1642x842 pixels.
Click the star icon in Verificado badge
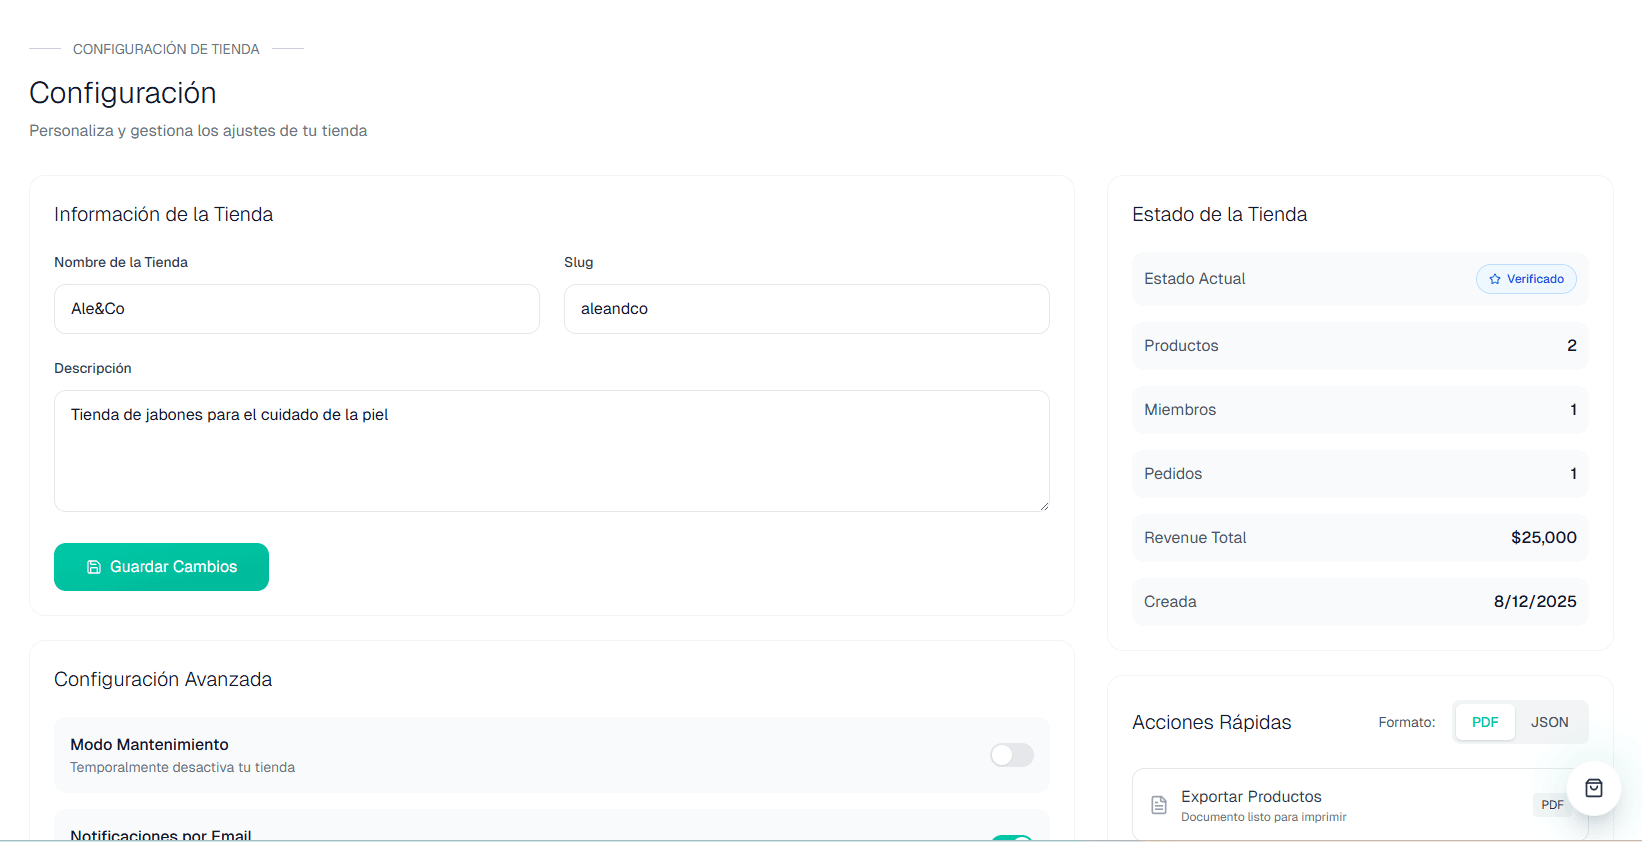point(1495,279)
